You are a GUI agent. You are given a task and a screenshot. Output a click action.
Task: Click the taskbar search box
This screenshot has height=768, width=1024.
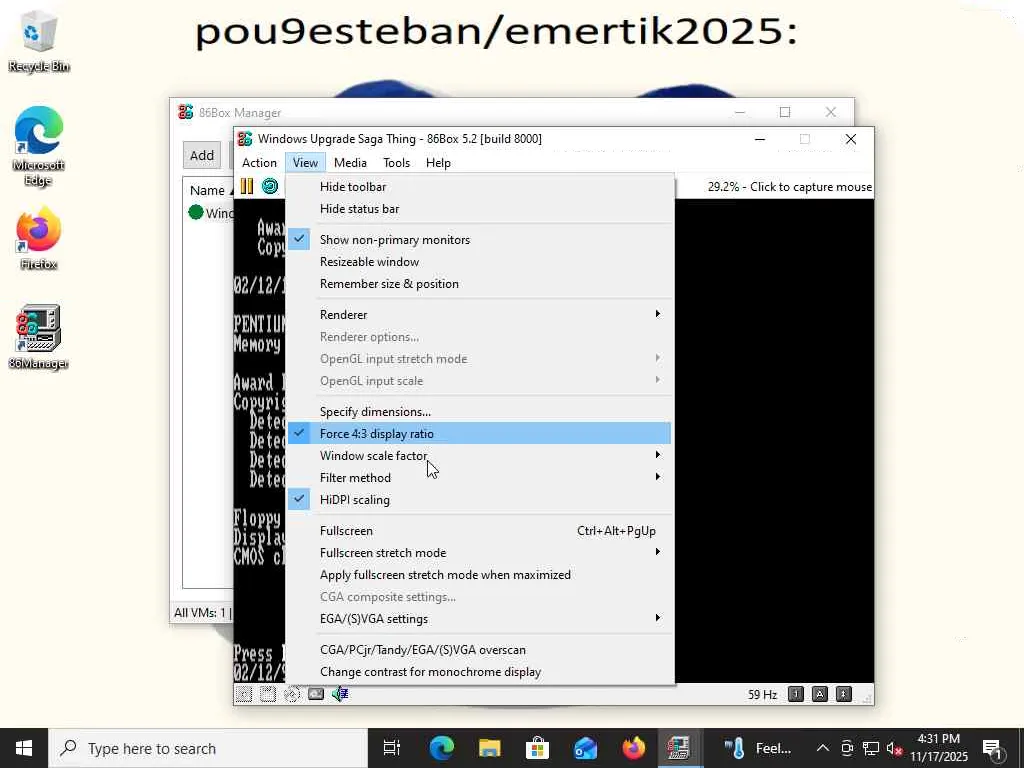tap(208, 748)
